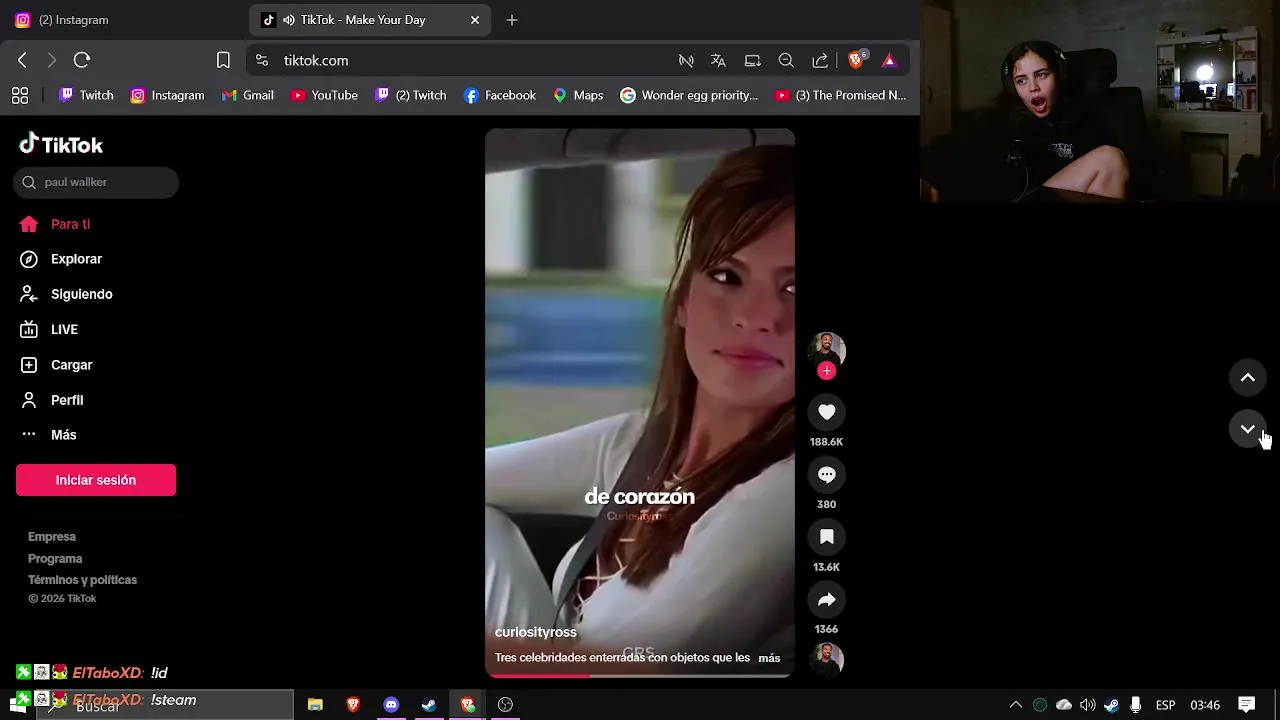Toggle the autoplay blocked icon
The image size is (1280, 720).
686,60
